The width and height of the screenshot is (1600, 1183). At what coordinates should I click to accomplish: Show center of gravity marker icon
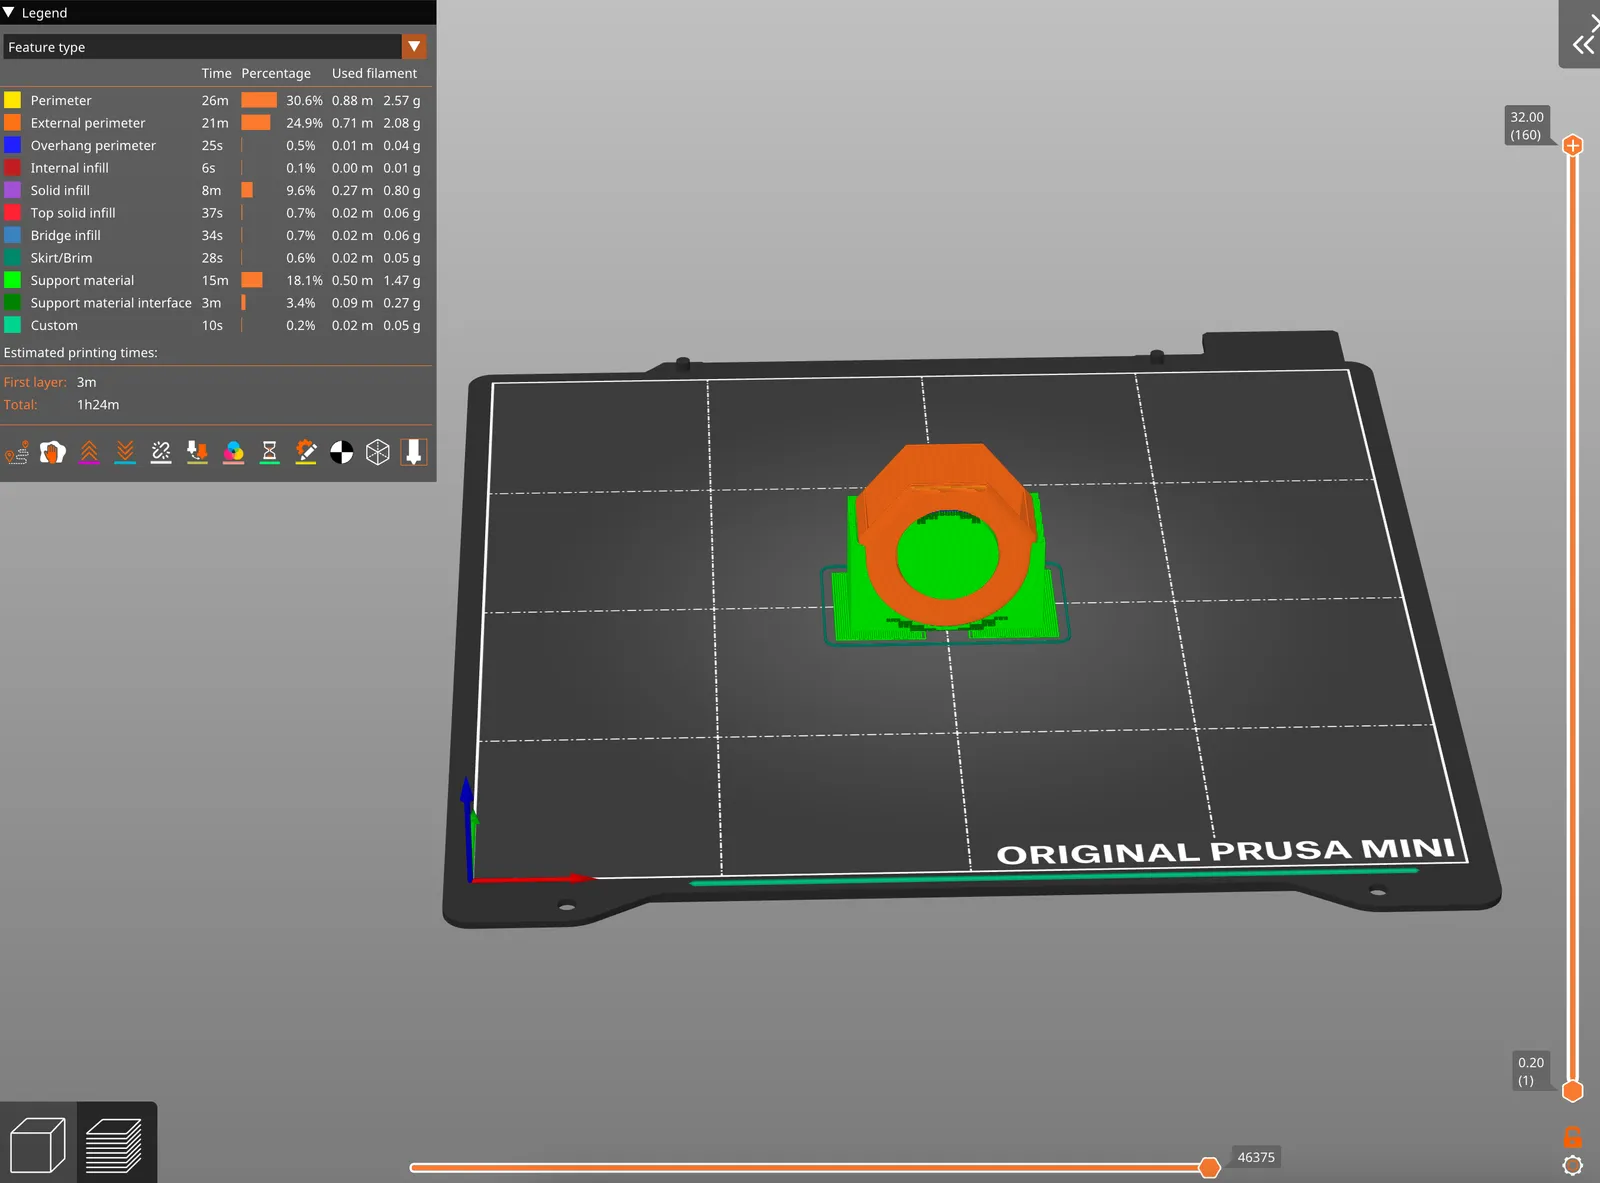coord(341,453)
